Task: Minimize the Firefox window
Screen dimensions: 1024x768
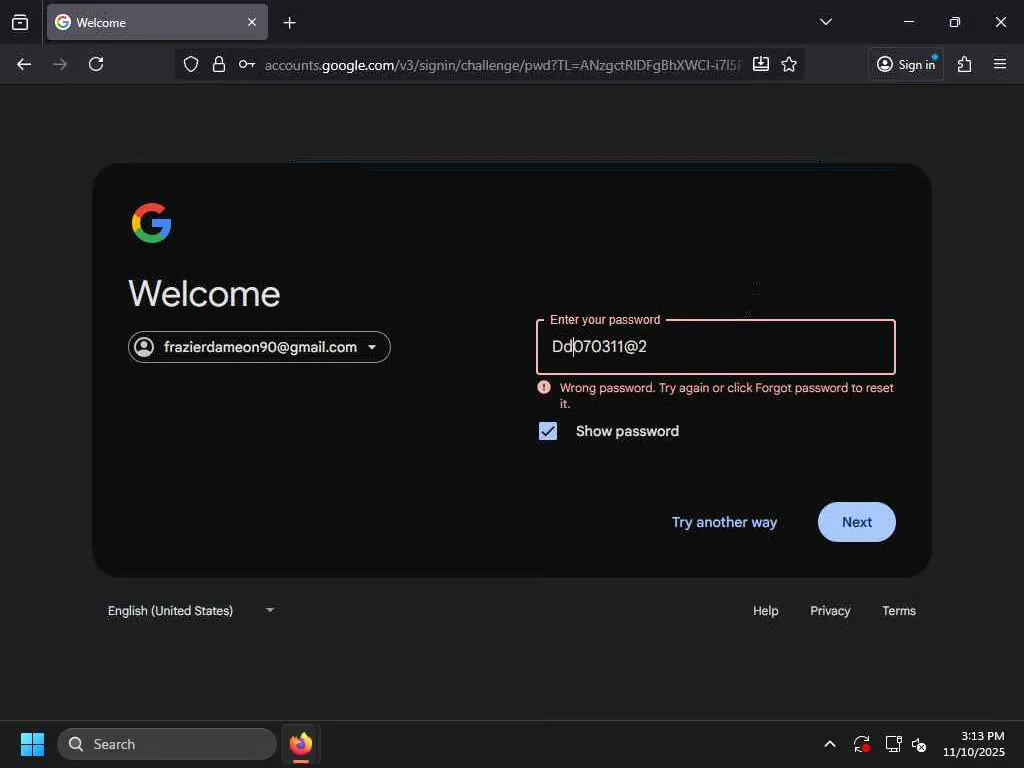Action: pos(908,22)
